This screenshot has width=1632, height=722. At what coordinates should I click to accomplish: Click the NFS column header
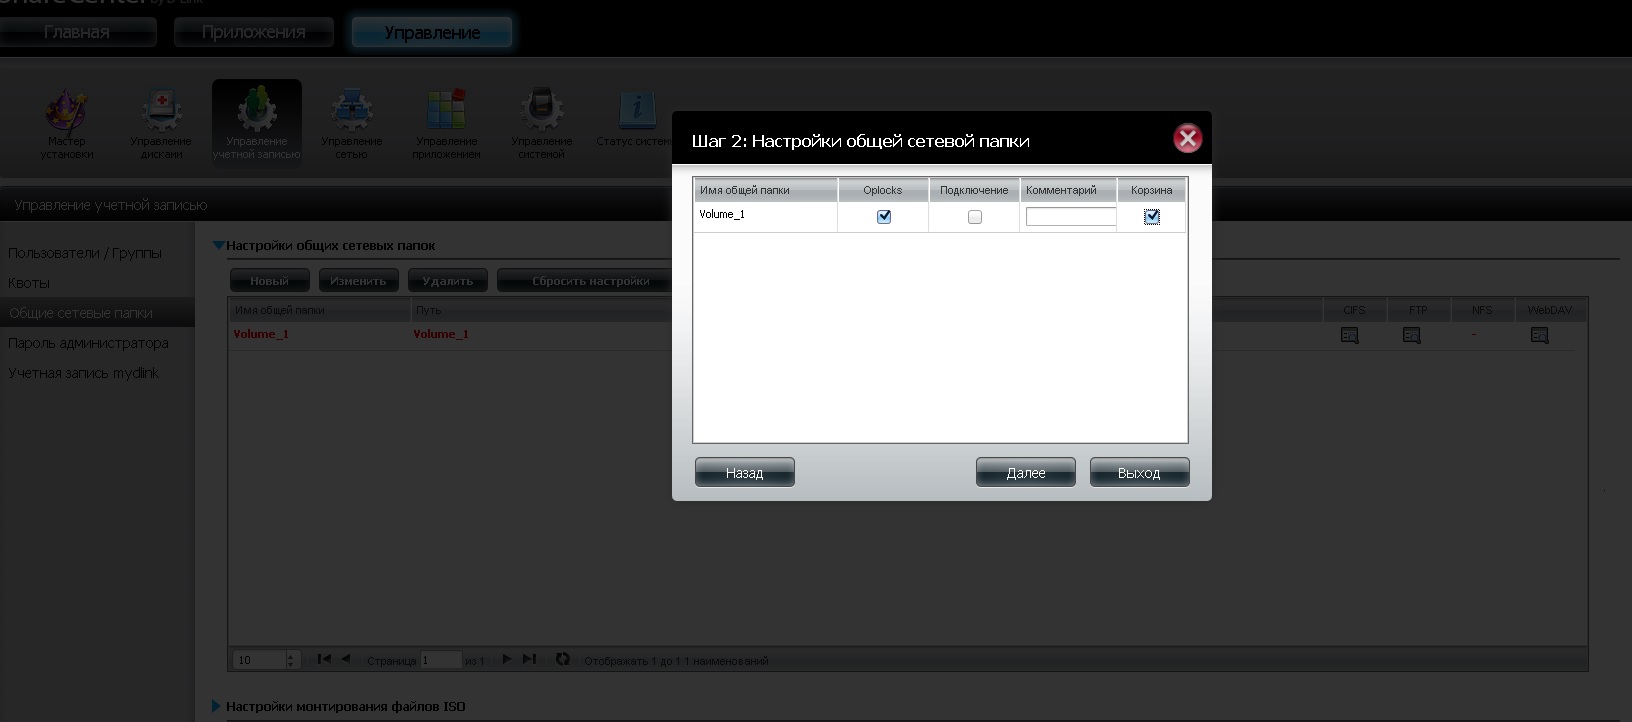[x=1482, y=310]
